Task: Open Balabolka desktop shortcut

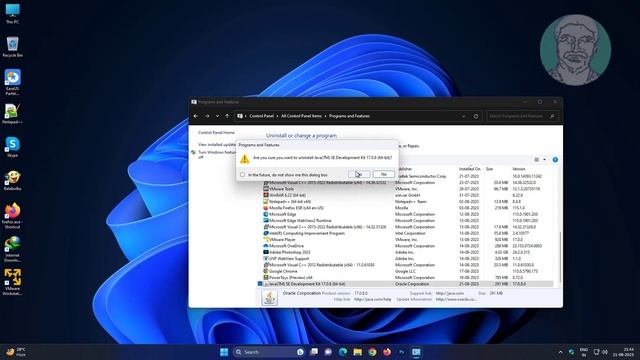Action: click(13, 180)
